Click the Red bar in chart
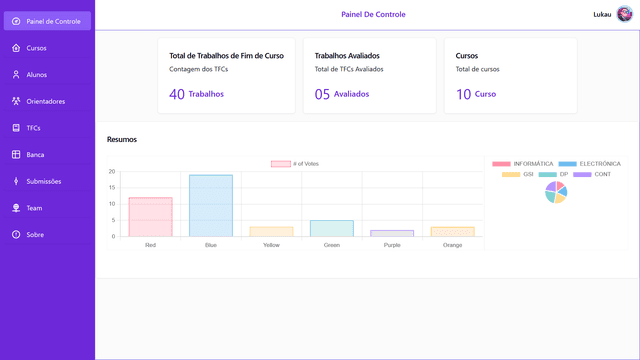The image size is (640, 360). pyautogui.click(x=151, y=217)
